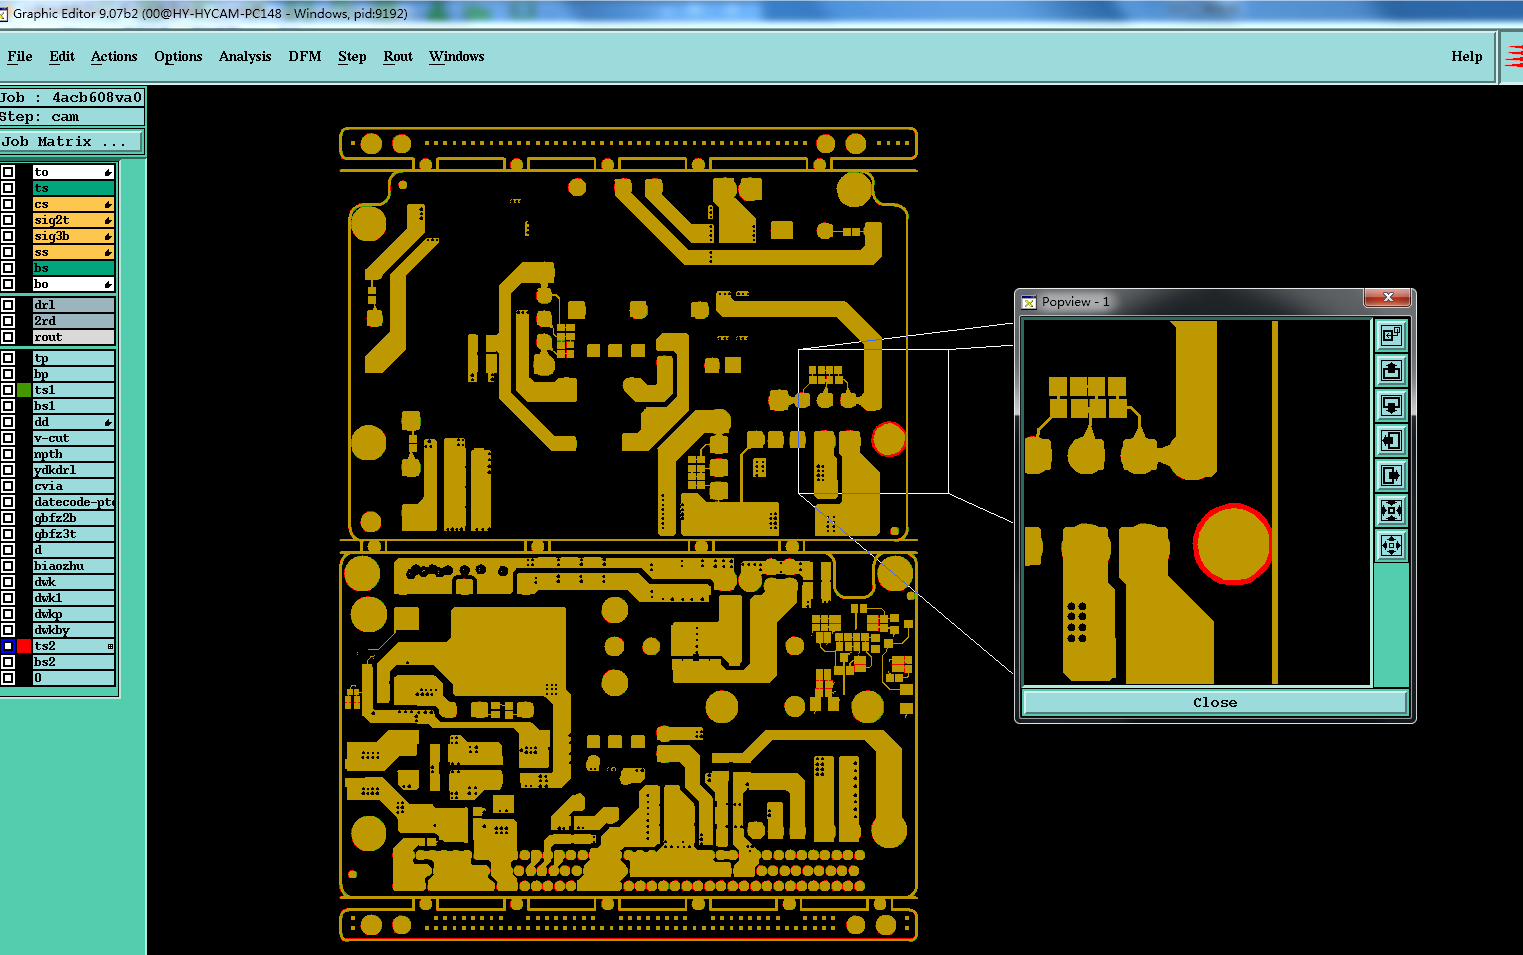Select layer 'cvia' in layer list
This screenshot has height=955, width=1523.
(74, 487)
